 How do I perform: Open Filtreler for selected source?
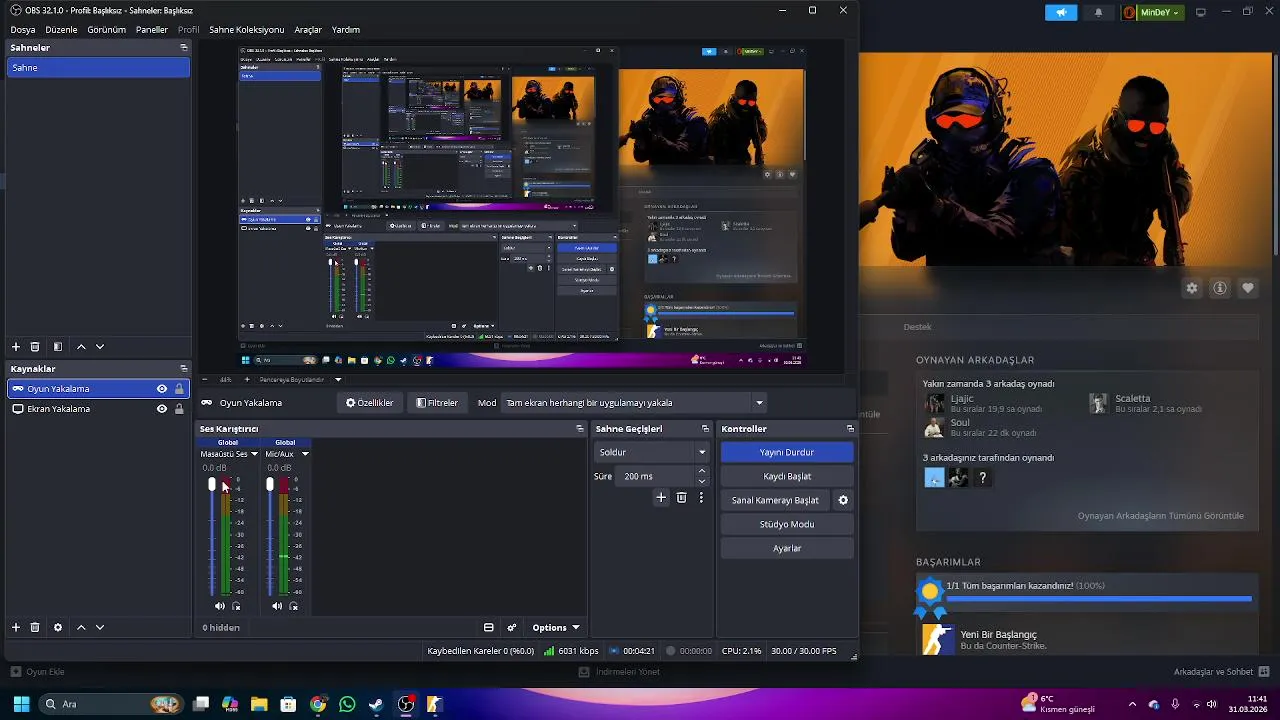(437, 403)
